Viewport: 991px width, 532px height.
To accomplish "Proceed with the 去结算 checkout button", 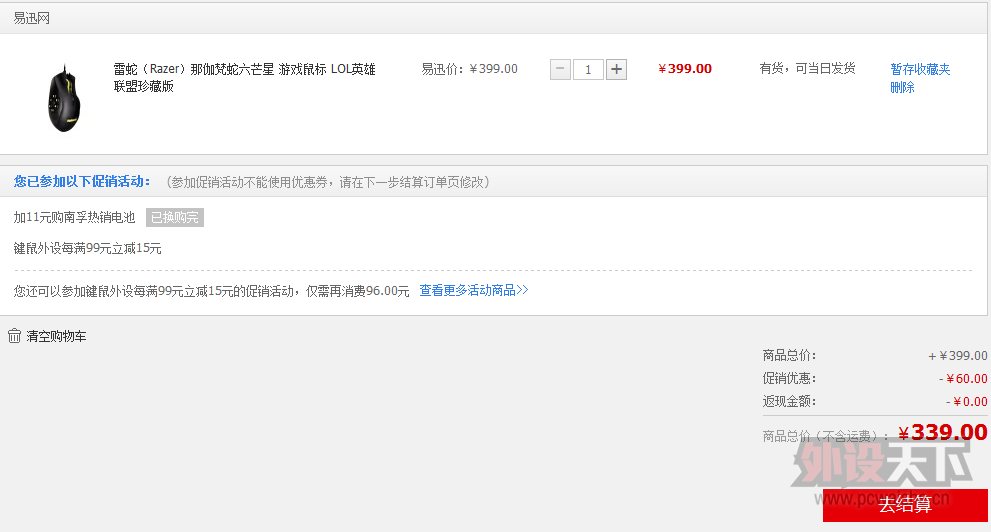I will pos(905,505).
